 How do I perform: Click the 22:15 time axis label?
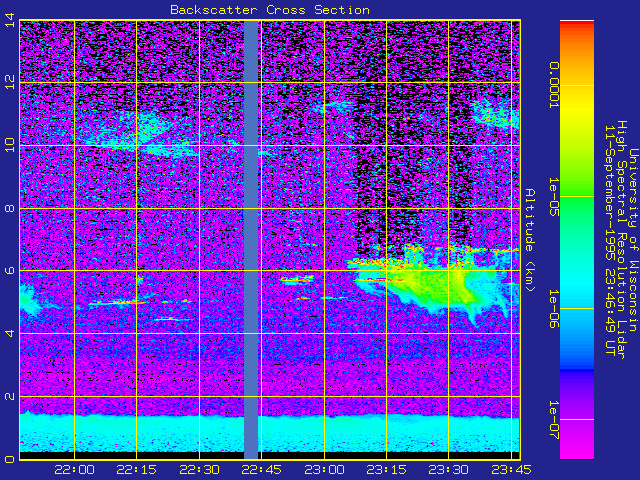pos(137,470)
